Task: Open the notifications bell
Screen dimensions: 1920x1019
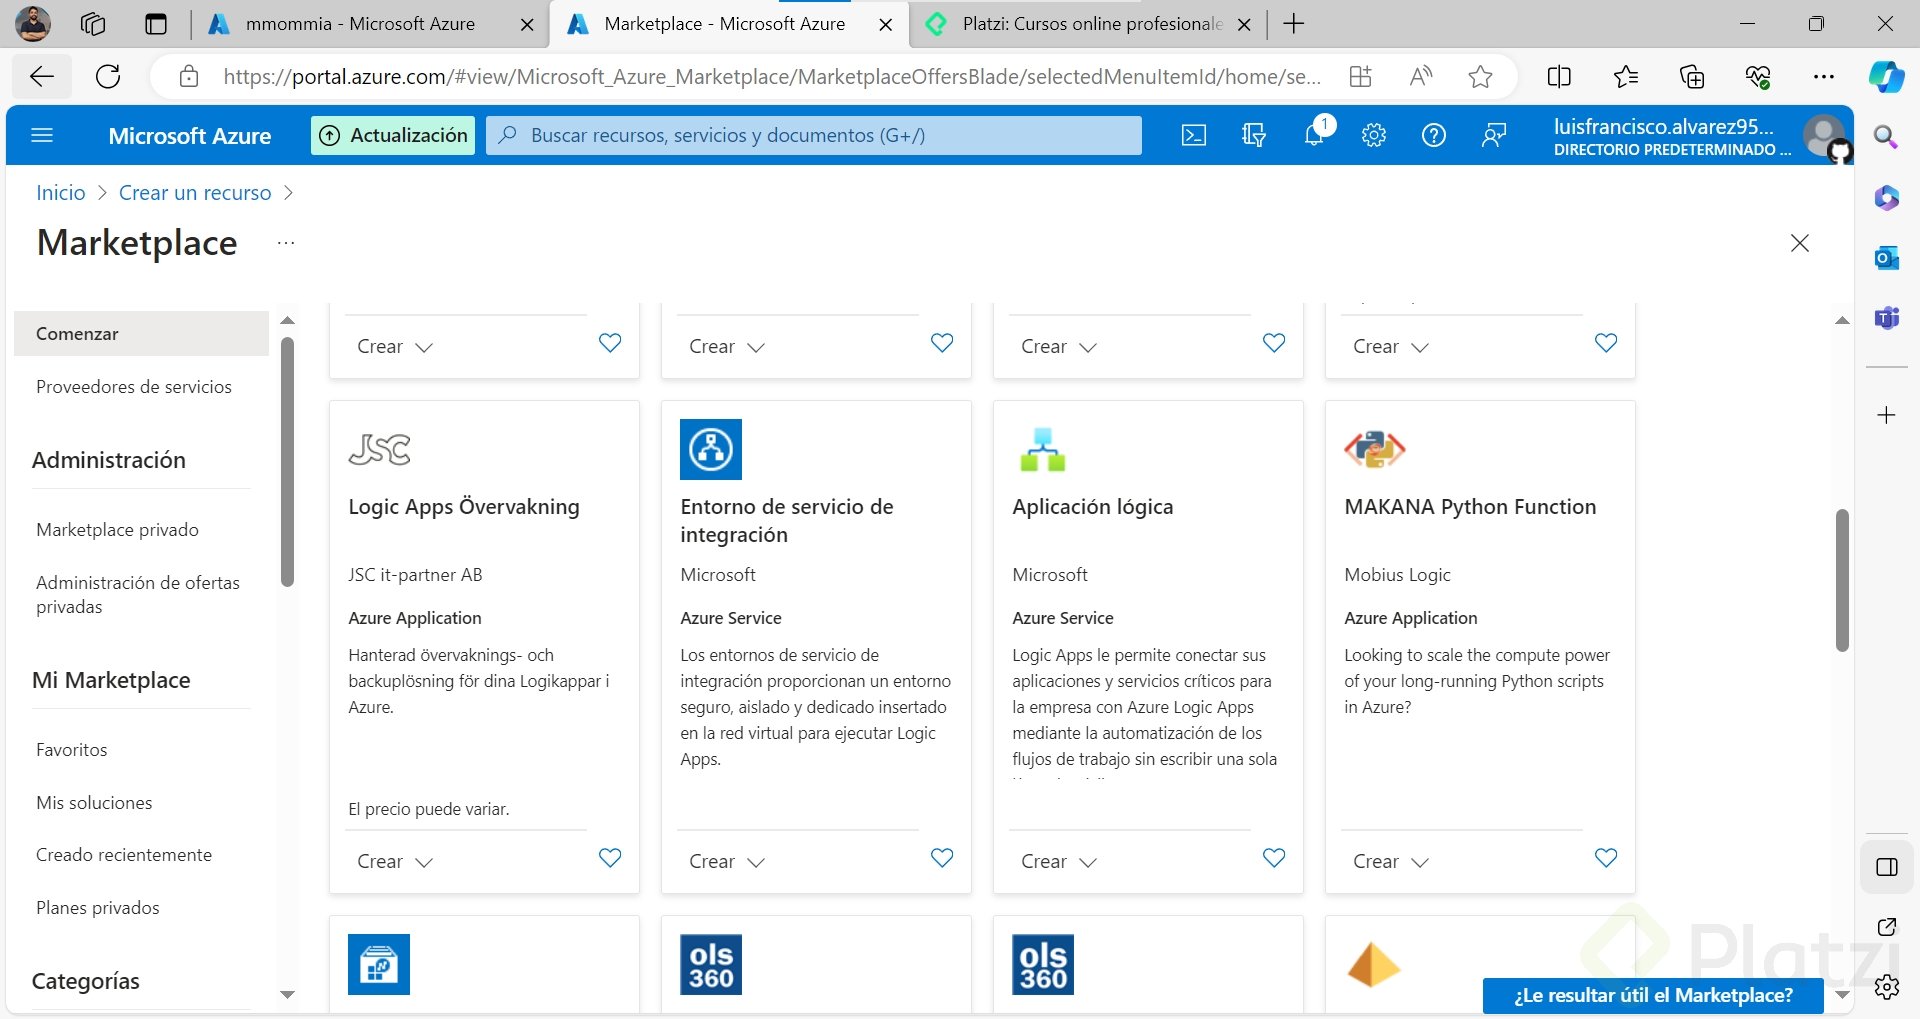Action: 1315,134
